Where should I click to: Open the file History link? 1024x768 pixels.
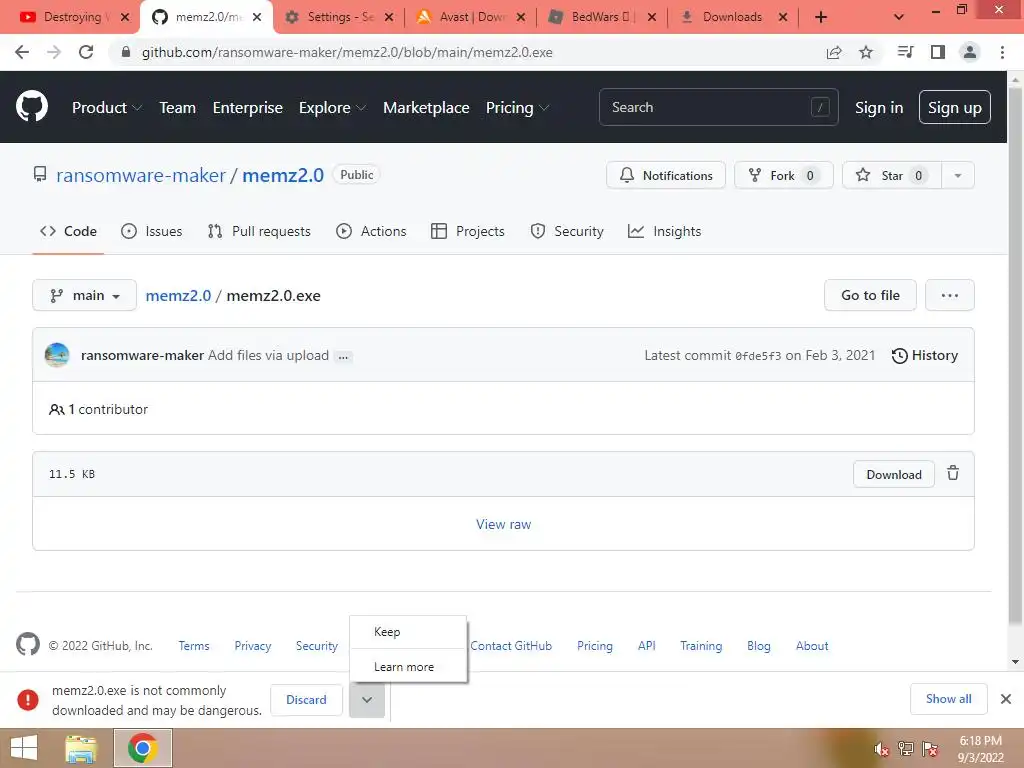coord(925,355)
